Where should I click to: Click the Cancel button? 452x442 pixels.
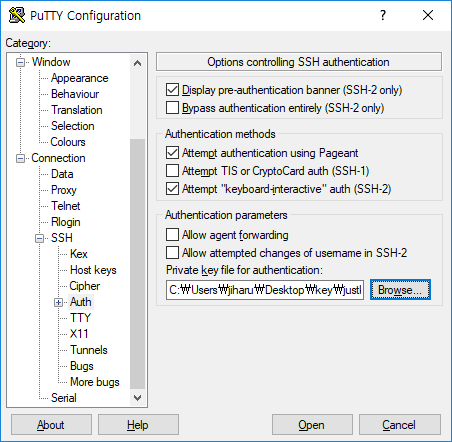tap(400, 425)
